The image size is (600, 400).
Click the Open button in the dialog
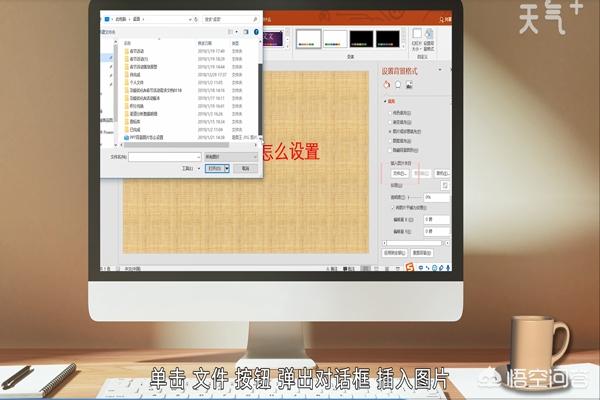coord(215,168)
